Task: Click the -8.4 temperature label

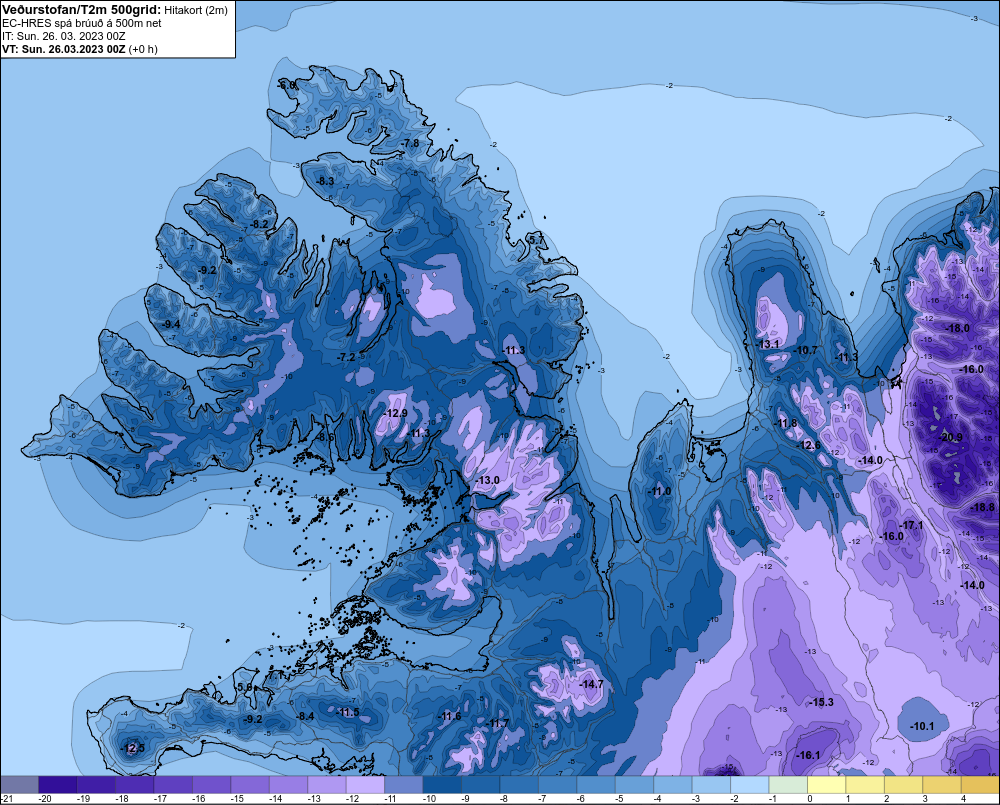Action: pyautogui.click(x=305, y=716)
